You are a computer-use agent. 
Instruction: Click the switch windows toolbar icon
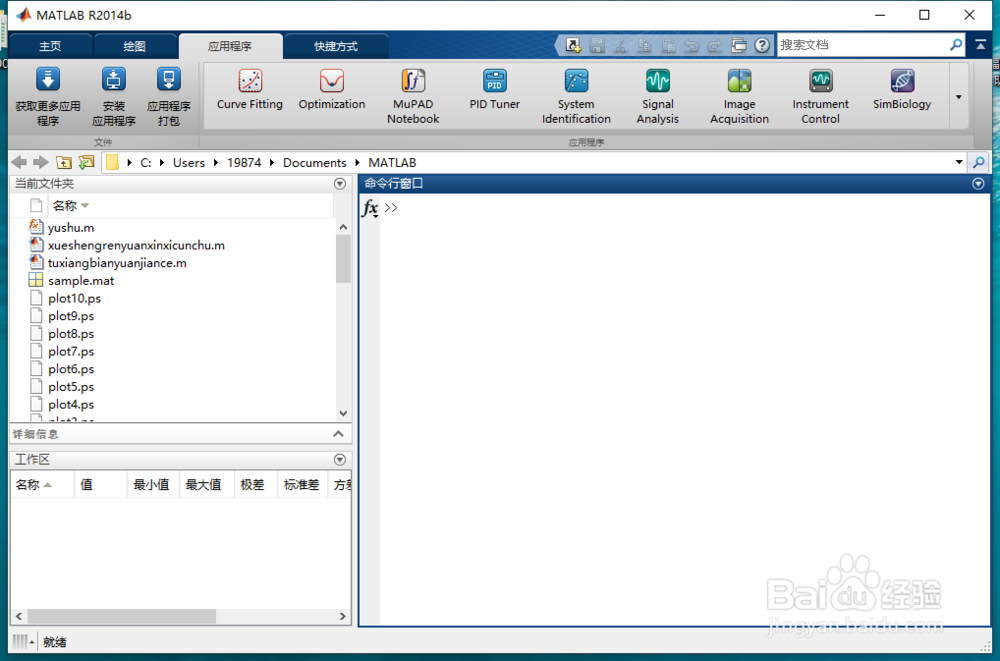(x=739, y=45)
